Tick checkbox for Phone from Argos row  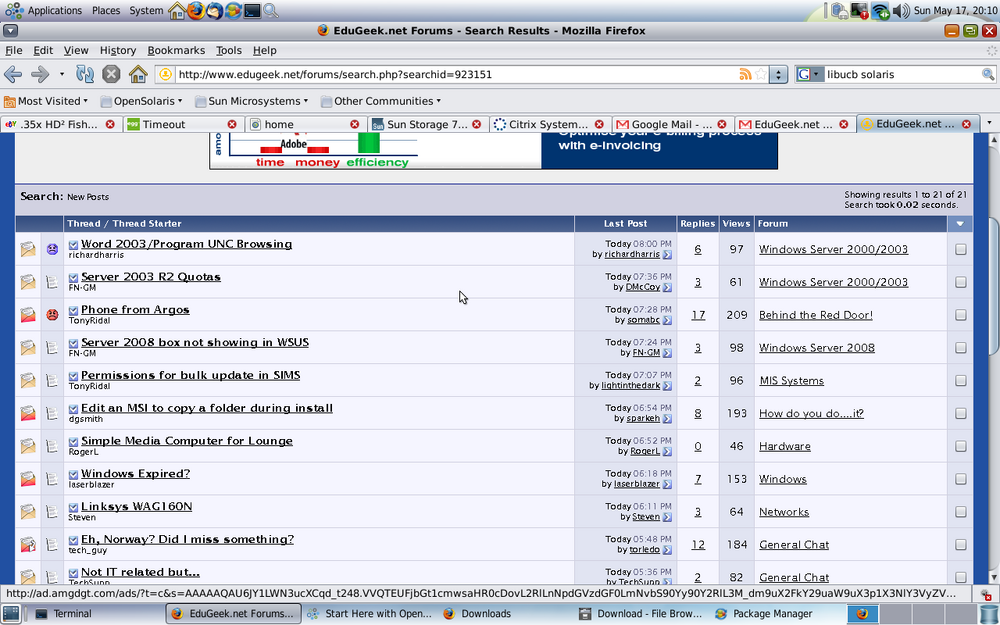960,315
